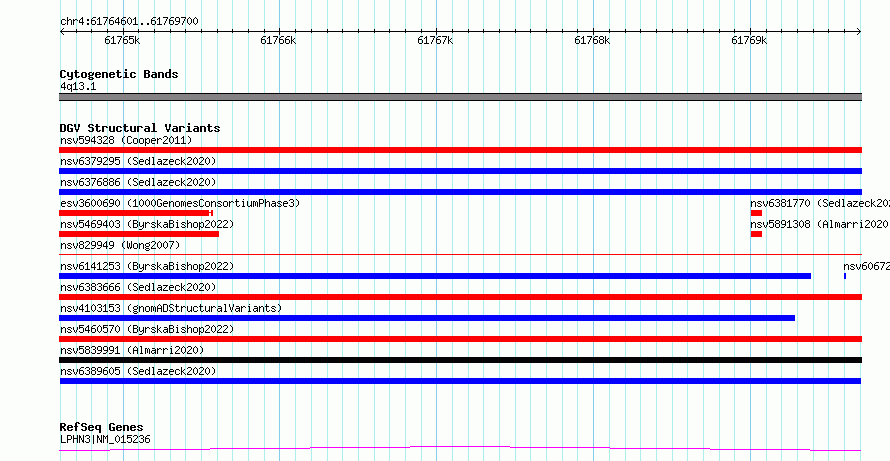Select the tiny blue mark under nsv60672
The height and width of the screenshot is (461, 890).
[x=845, y=276]
